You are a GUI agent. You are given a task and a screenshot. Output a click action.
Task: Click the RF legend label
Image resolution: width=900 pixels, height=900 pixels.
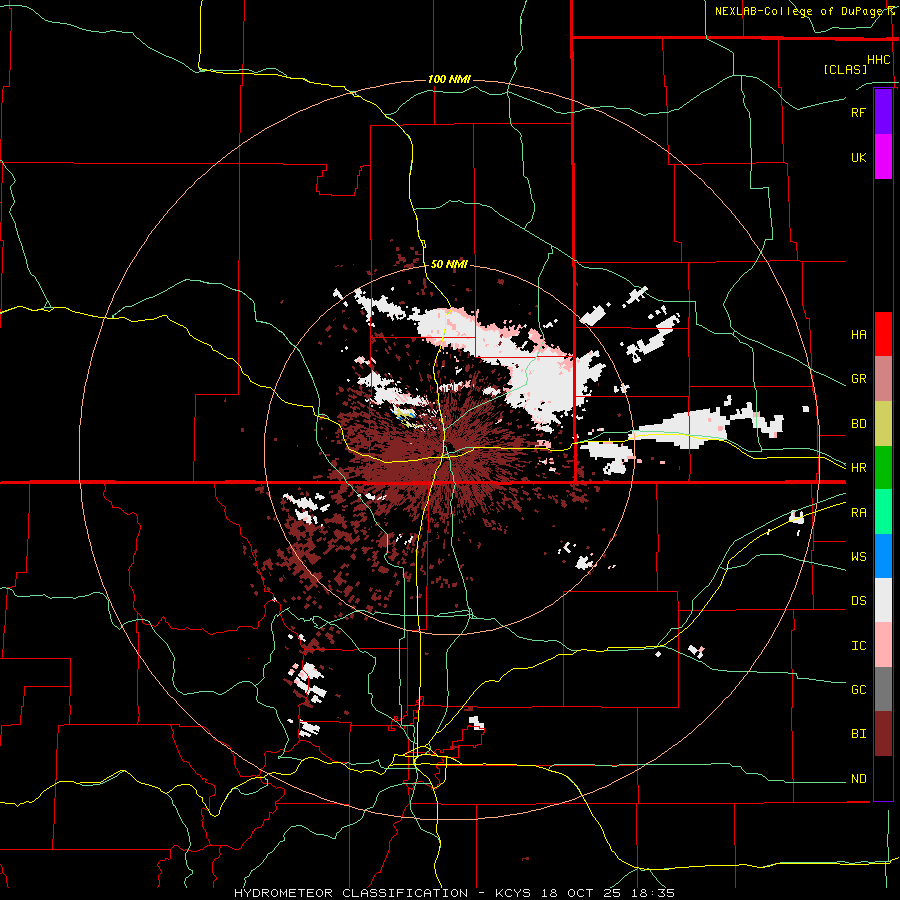[x=858, y=112]
